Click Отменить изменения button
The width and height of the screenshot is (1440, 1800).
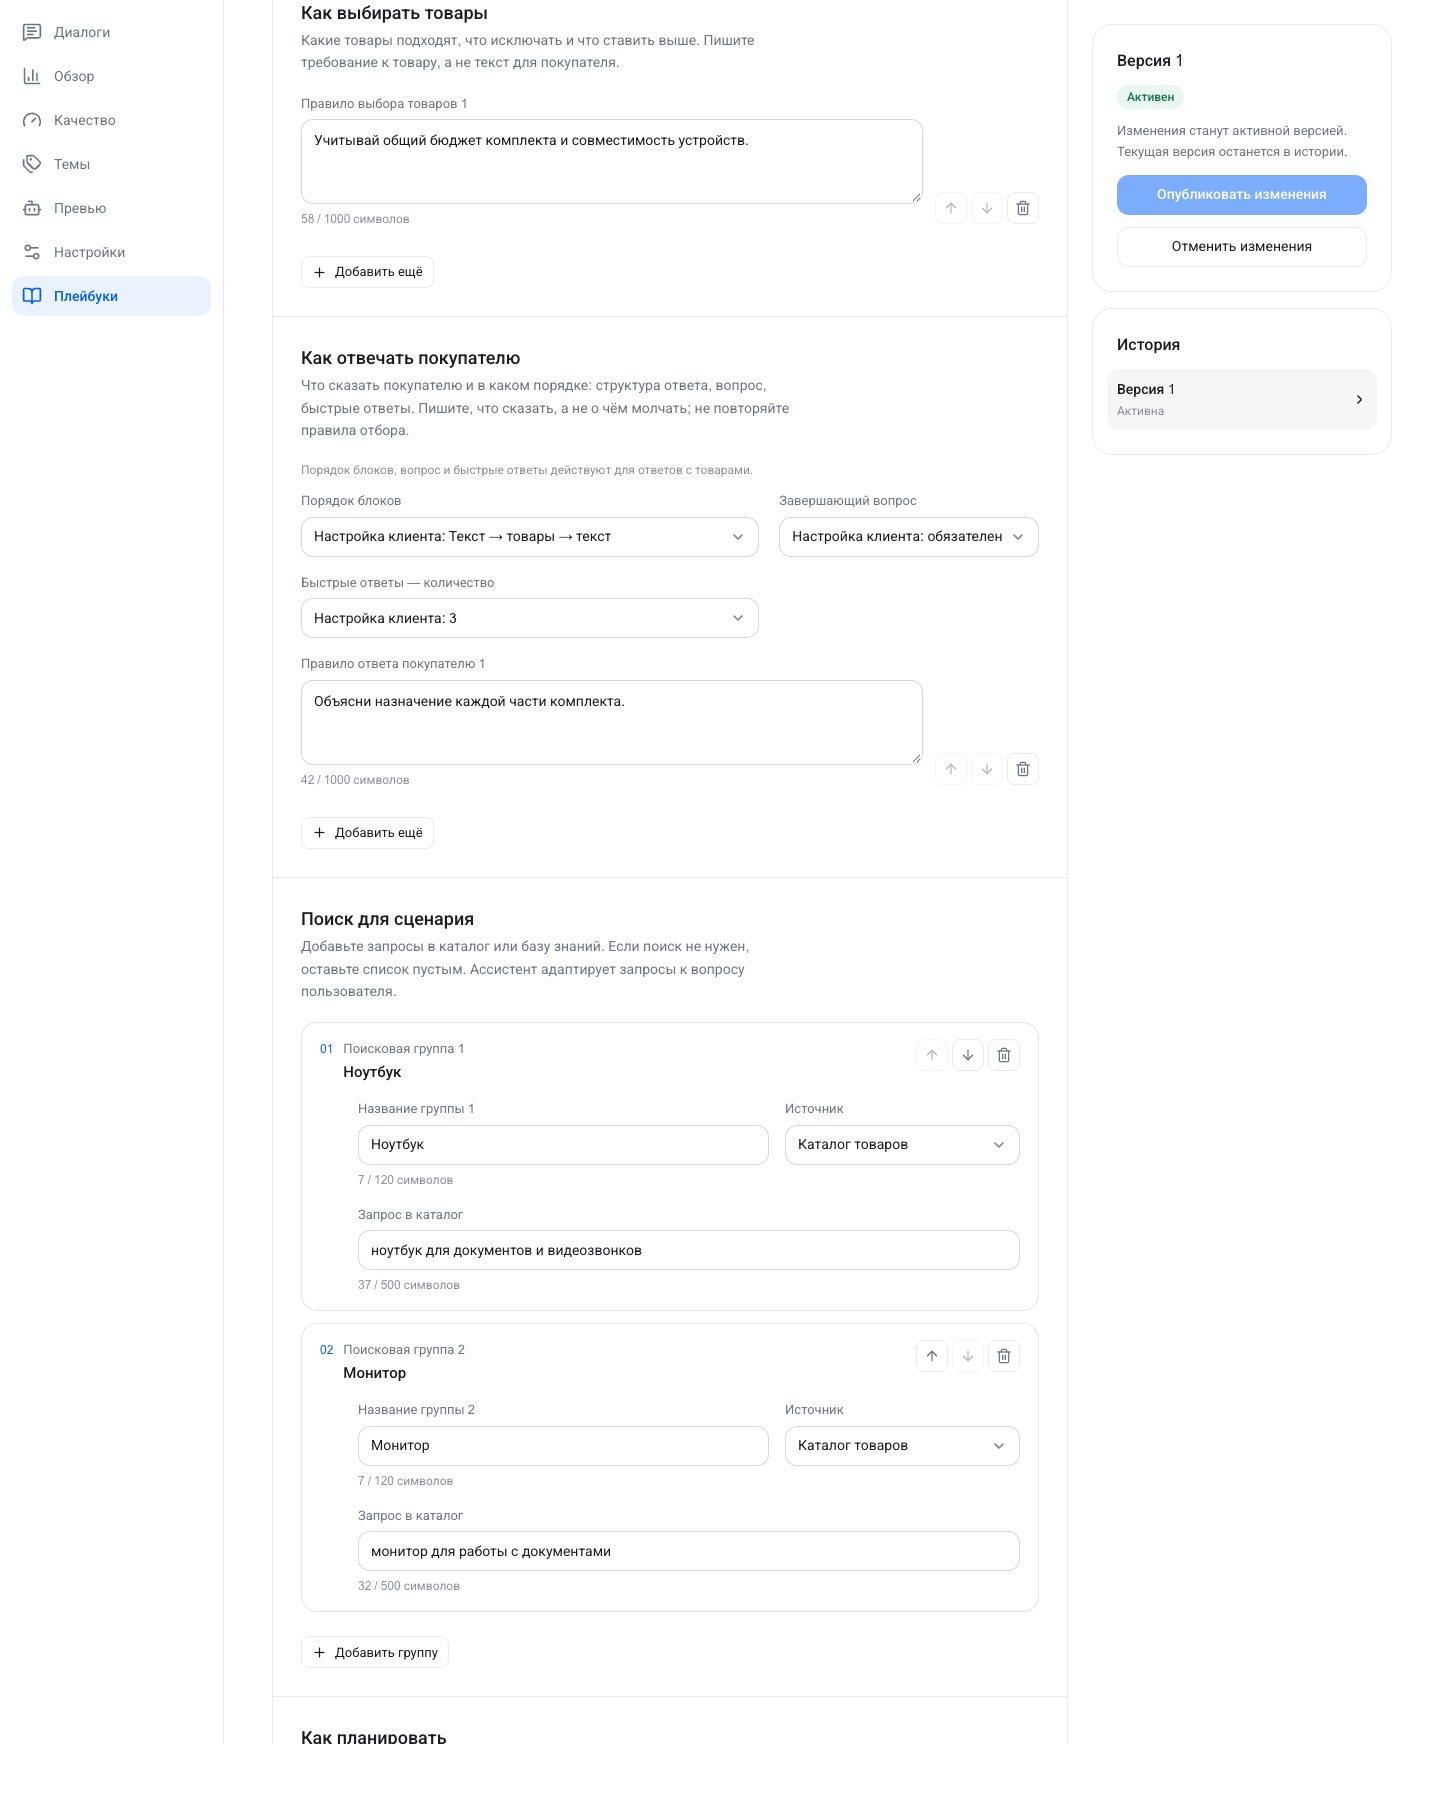1242,247
